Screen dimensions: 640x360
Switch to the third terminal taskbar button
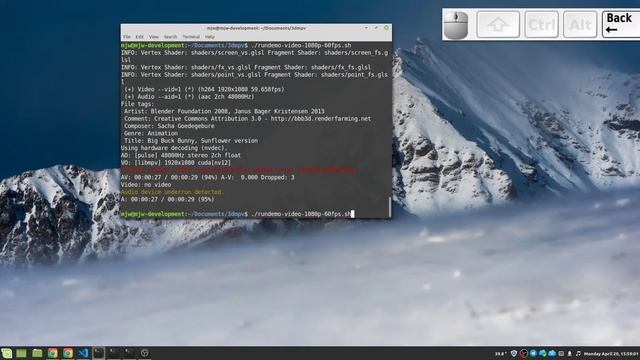click(129, 353)
